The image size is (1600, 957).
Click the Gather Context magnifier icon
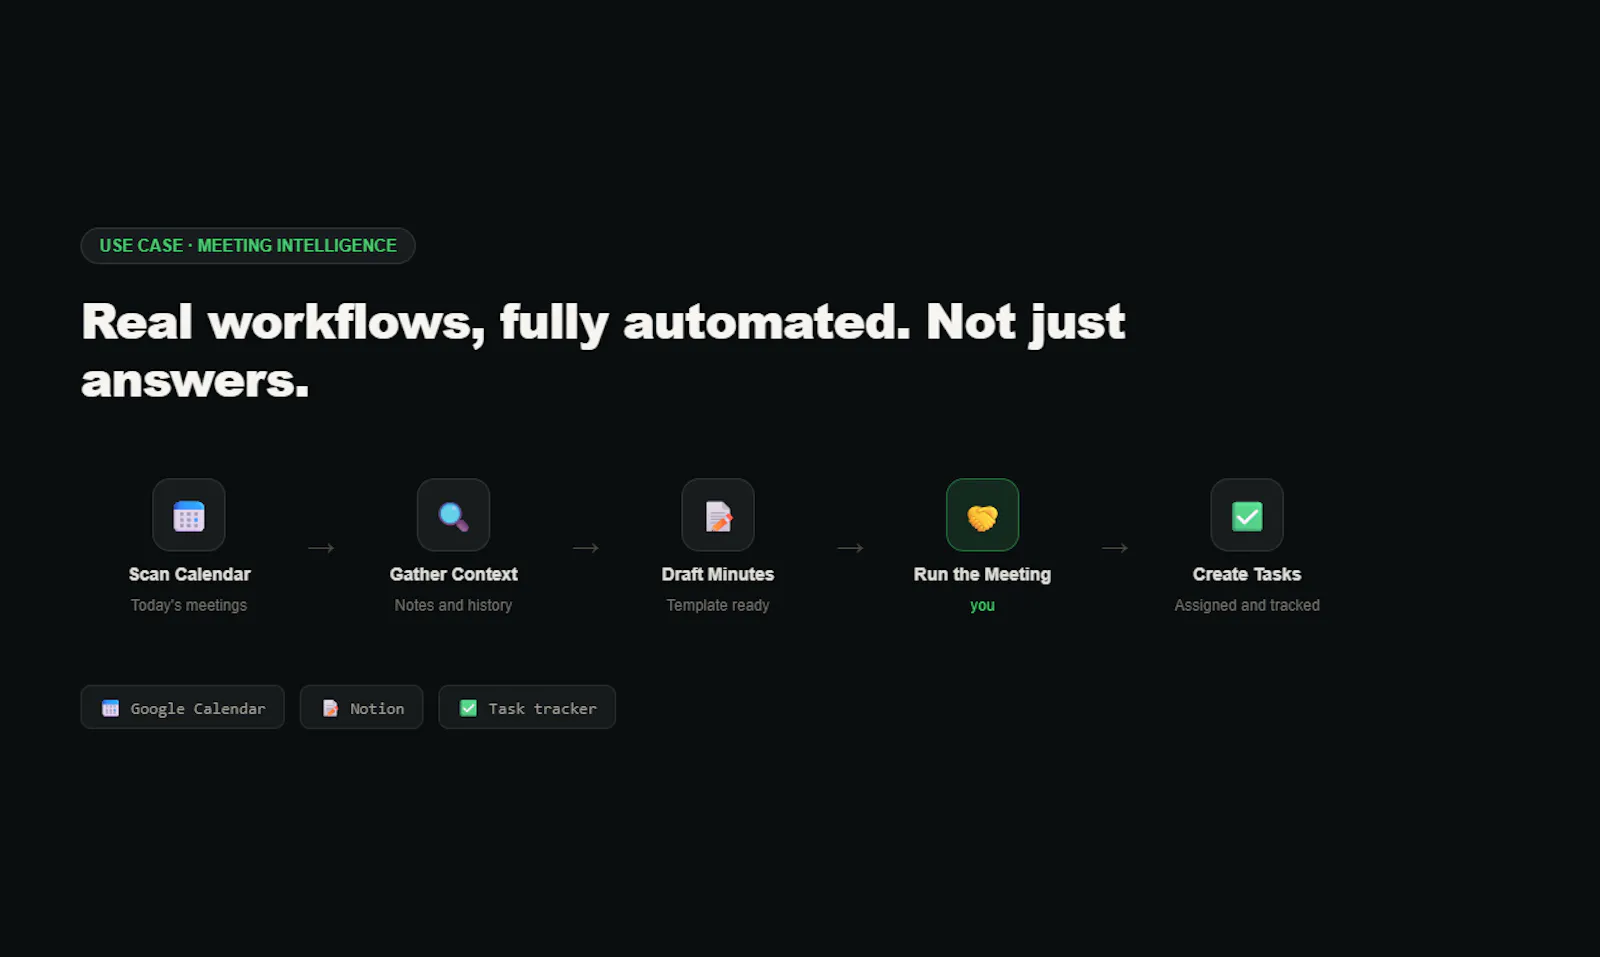click(x=453, y=516)
